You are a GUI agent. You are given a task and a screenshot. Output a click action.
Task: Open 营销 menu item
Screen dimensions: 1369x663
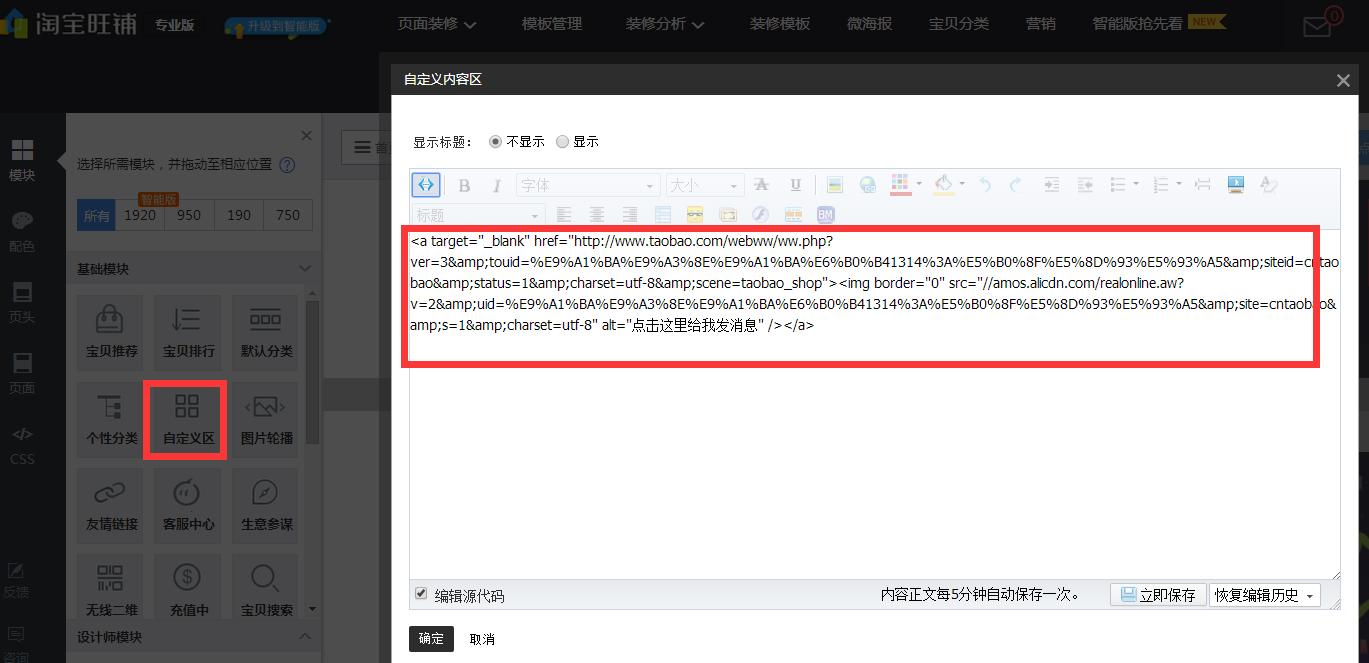point(1040,23)
